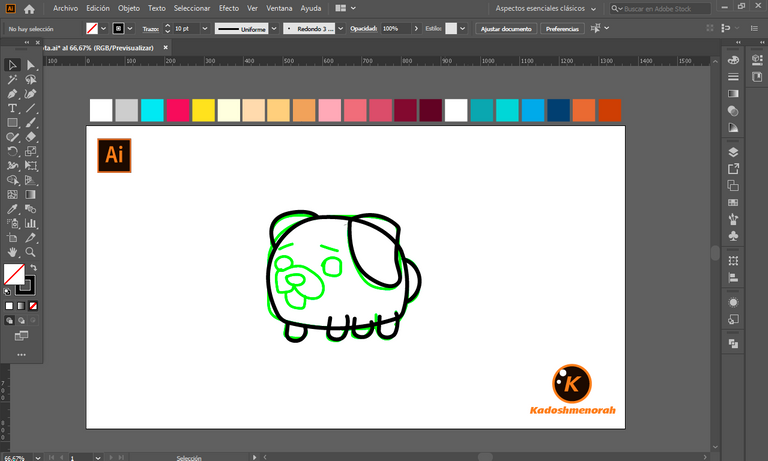Viewport: 768px width, 461px height.
Task: Set paint mode to None
Action: [33, 306]
